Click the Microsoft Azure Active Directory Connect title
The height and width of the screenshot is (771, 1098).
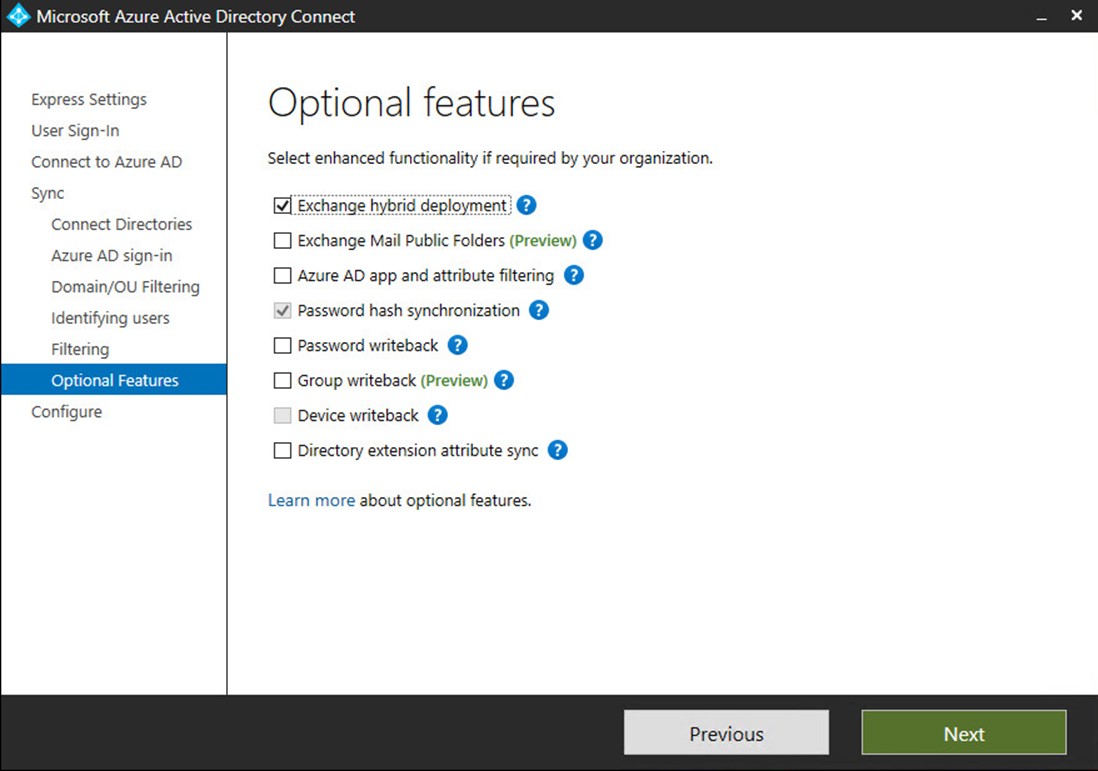[195, 16]
